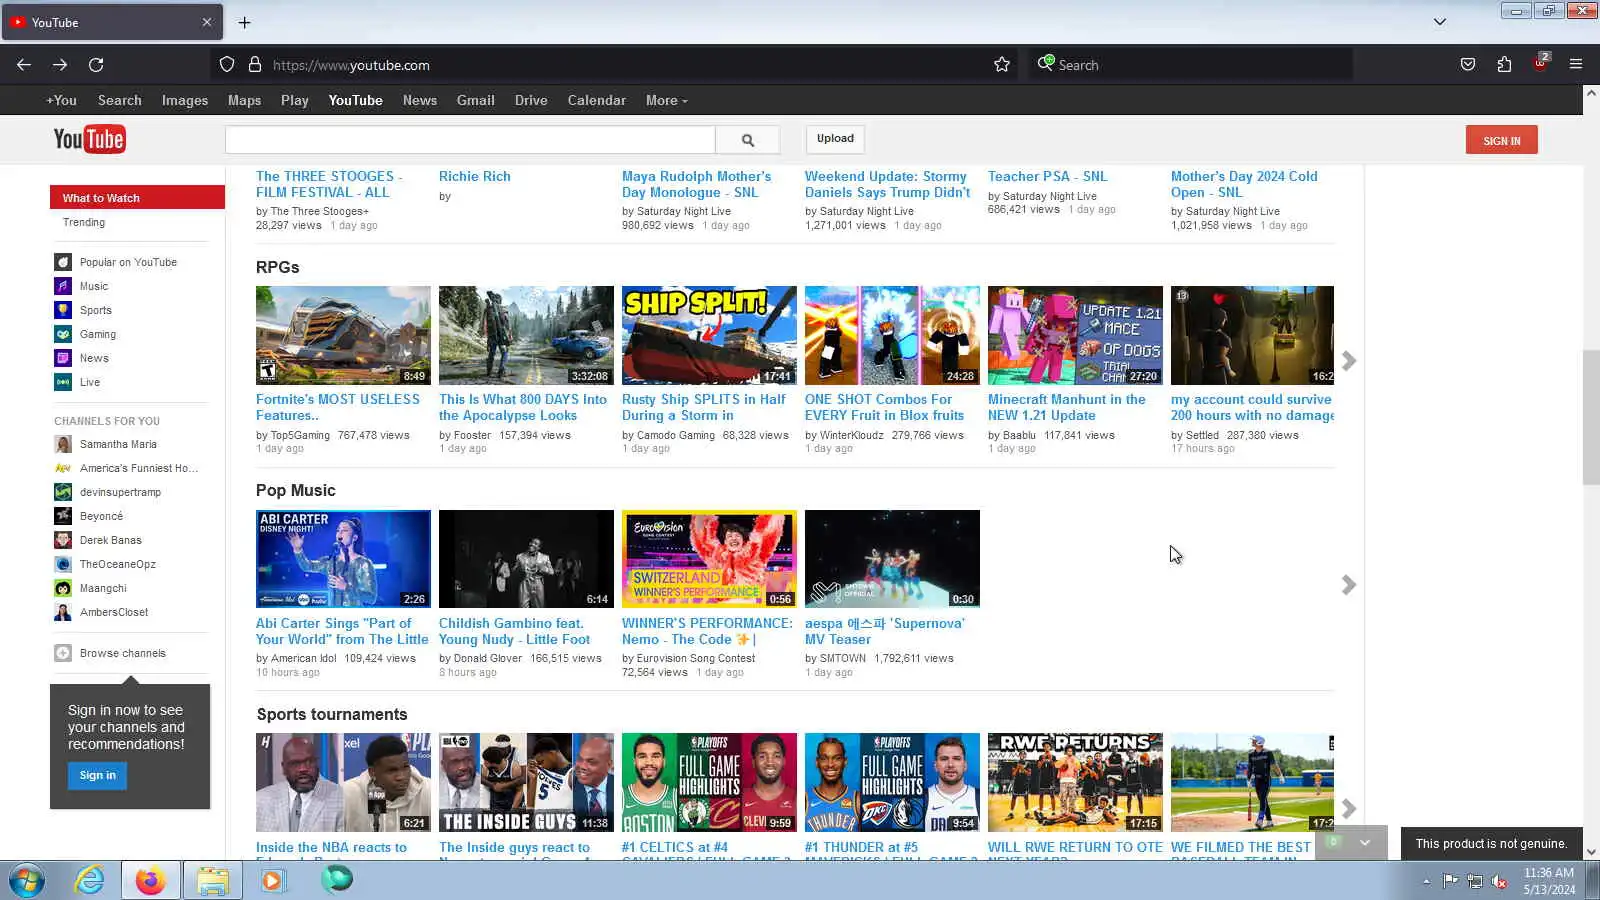This screenshot has width=1600, height=900.
Task: Show next videos in RPGs row
Action: pyautogui.click(x=1349, y=360)
